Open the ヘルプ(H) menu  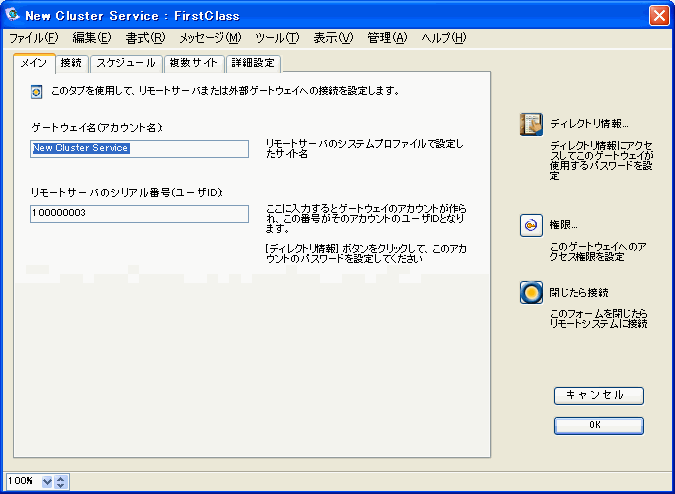coord(443,38)
